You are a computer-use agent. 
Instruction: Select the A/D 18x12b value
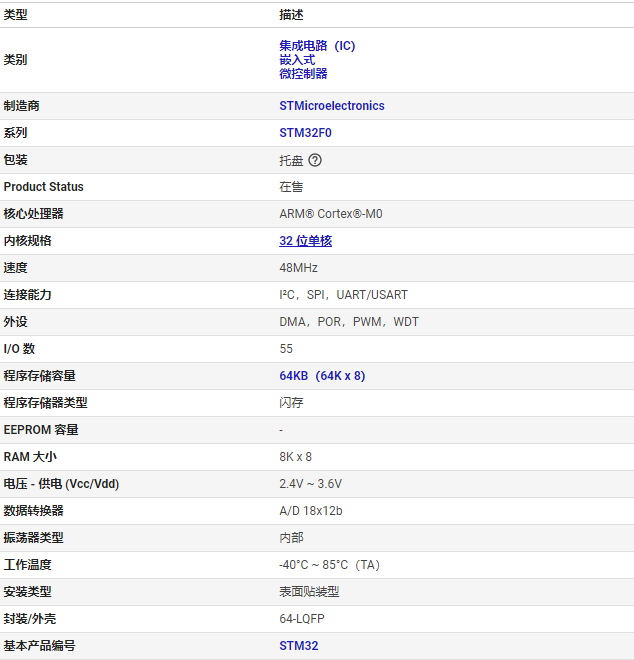click(x=311, y=511)
